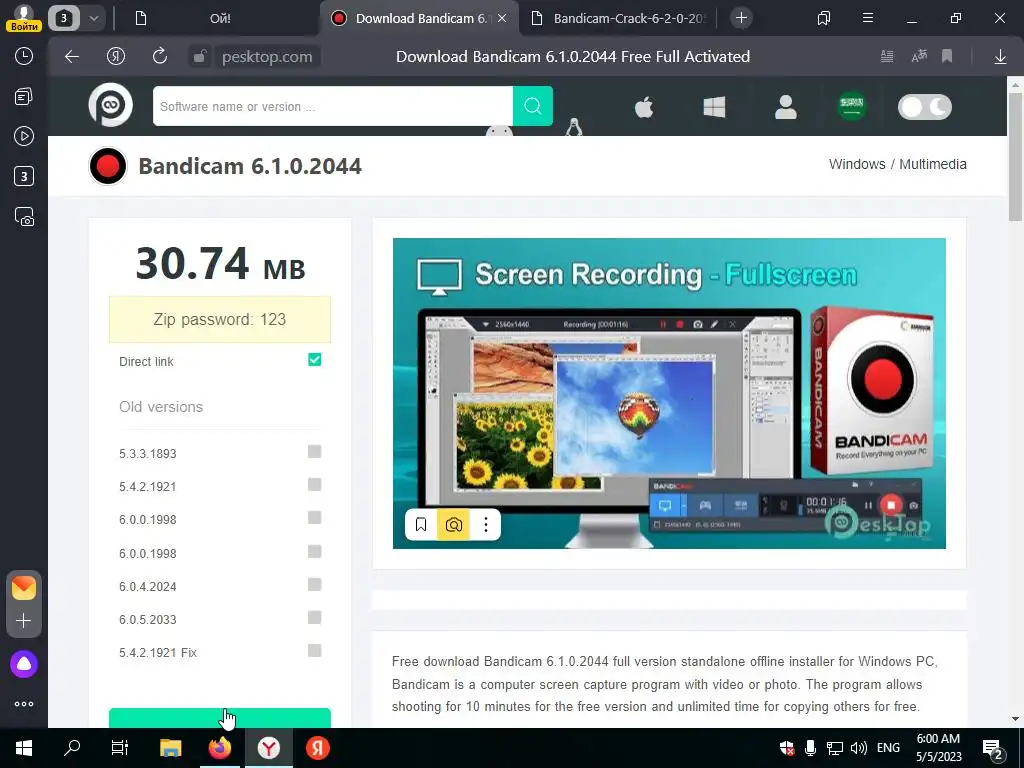Launch Firefox from the taskbar
This screenshot has height=768, width=1024.
pyautogui.click(x=219, y=748)
